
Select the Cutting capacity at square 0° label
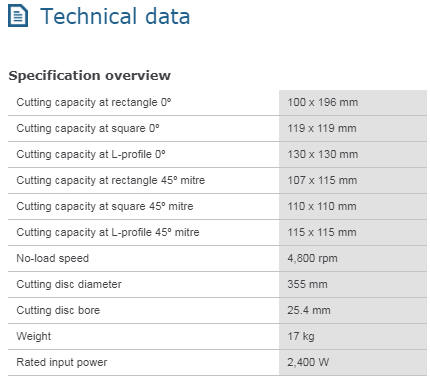(x=88, y=128)
